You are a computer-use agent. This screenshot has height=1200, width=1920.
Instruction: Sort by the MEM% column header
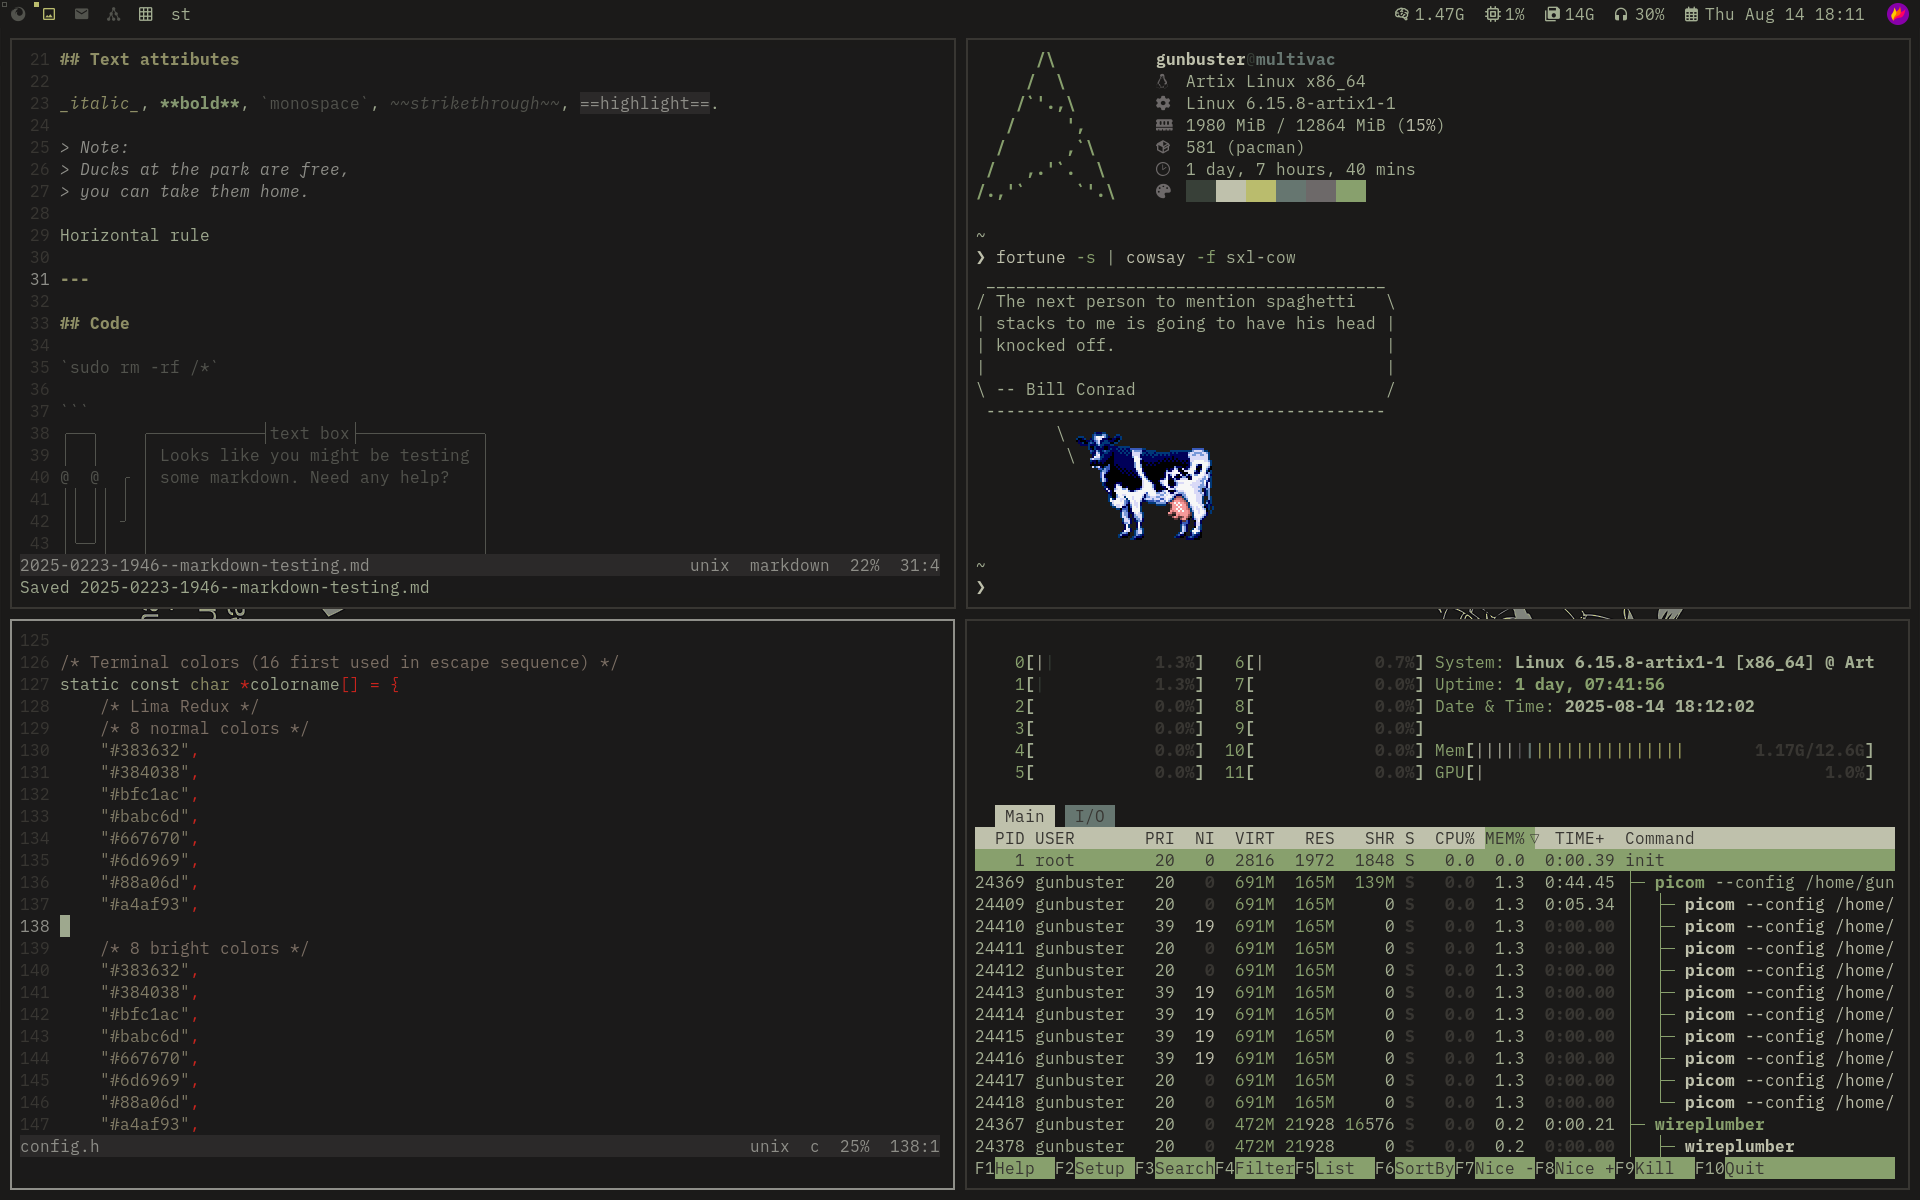[x=1505, y=838]
